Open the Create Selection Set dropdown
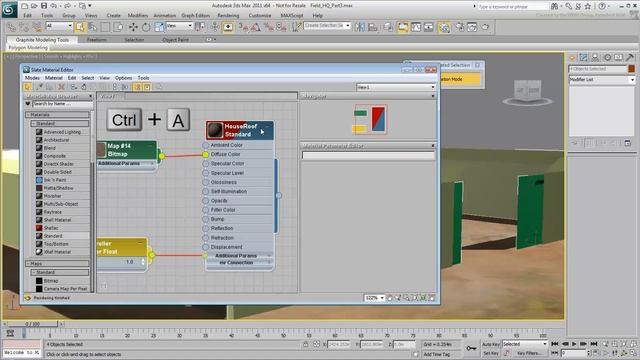Image resolution: width=640 pixels, height=360 pixels. point(327,25)
